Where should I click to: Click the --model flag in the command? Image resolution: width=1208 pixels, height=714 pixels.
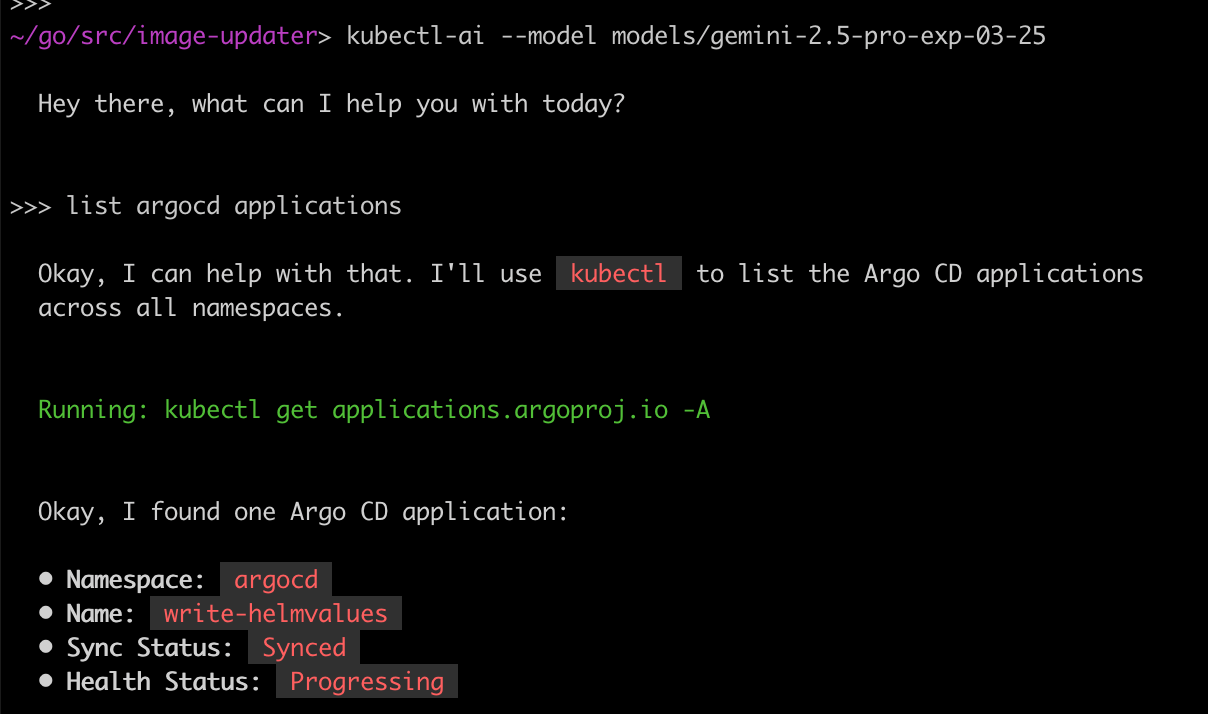[x=556, y=37]
